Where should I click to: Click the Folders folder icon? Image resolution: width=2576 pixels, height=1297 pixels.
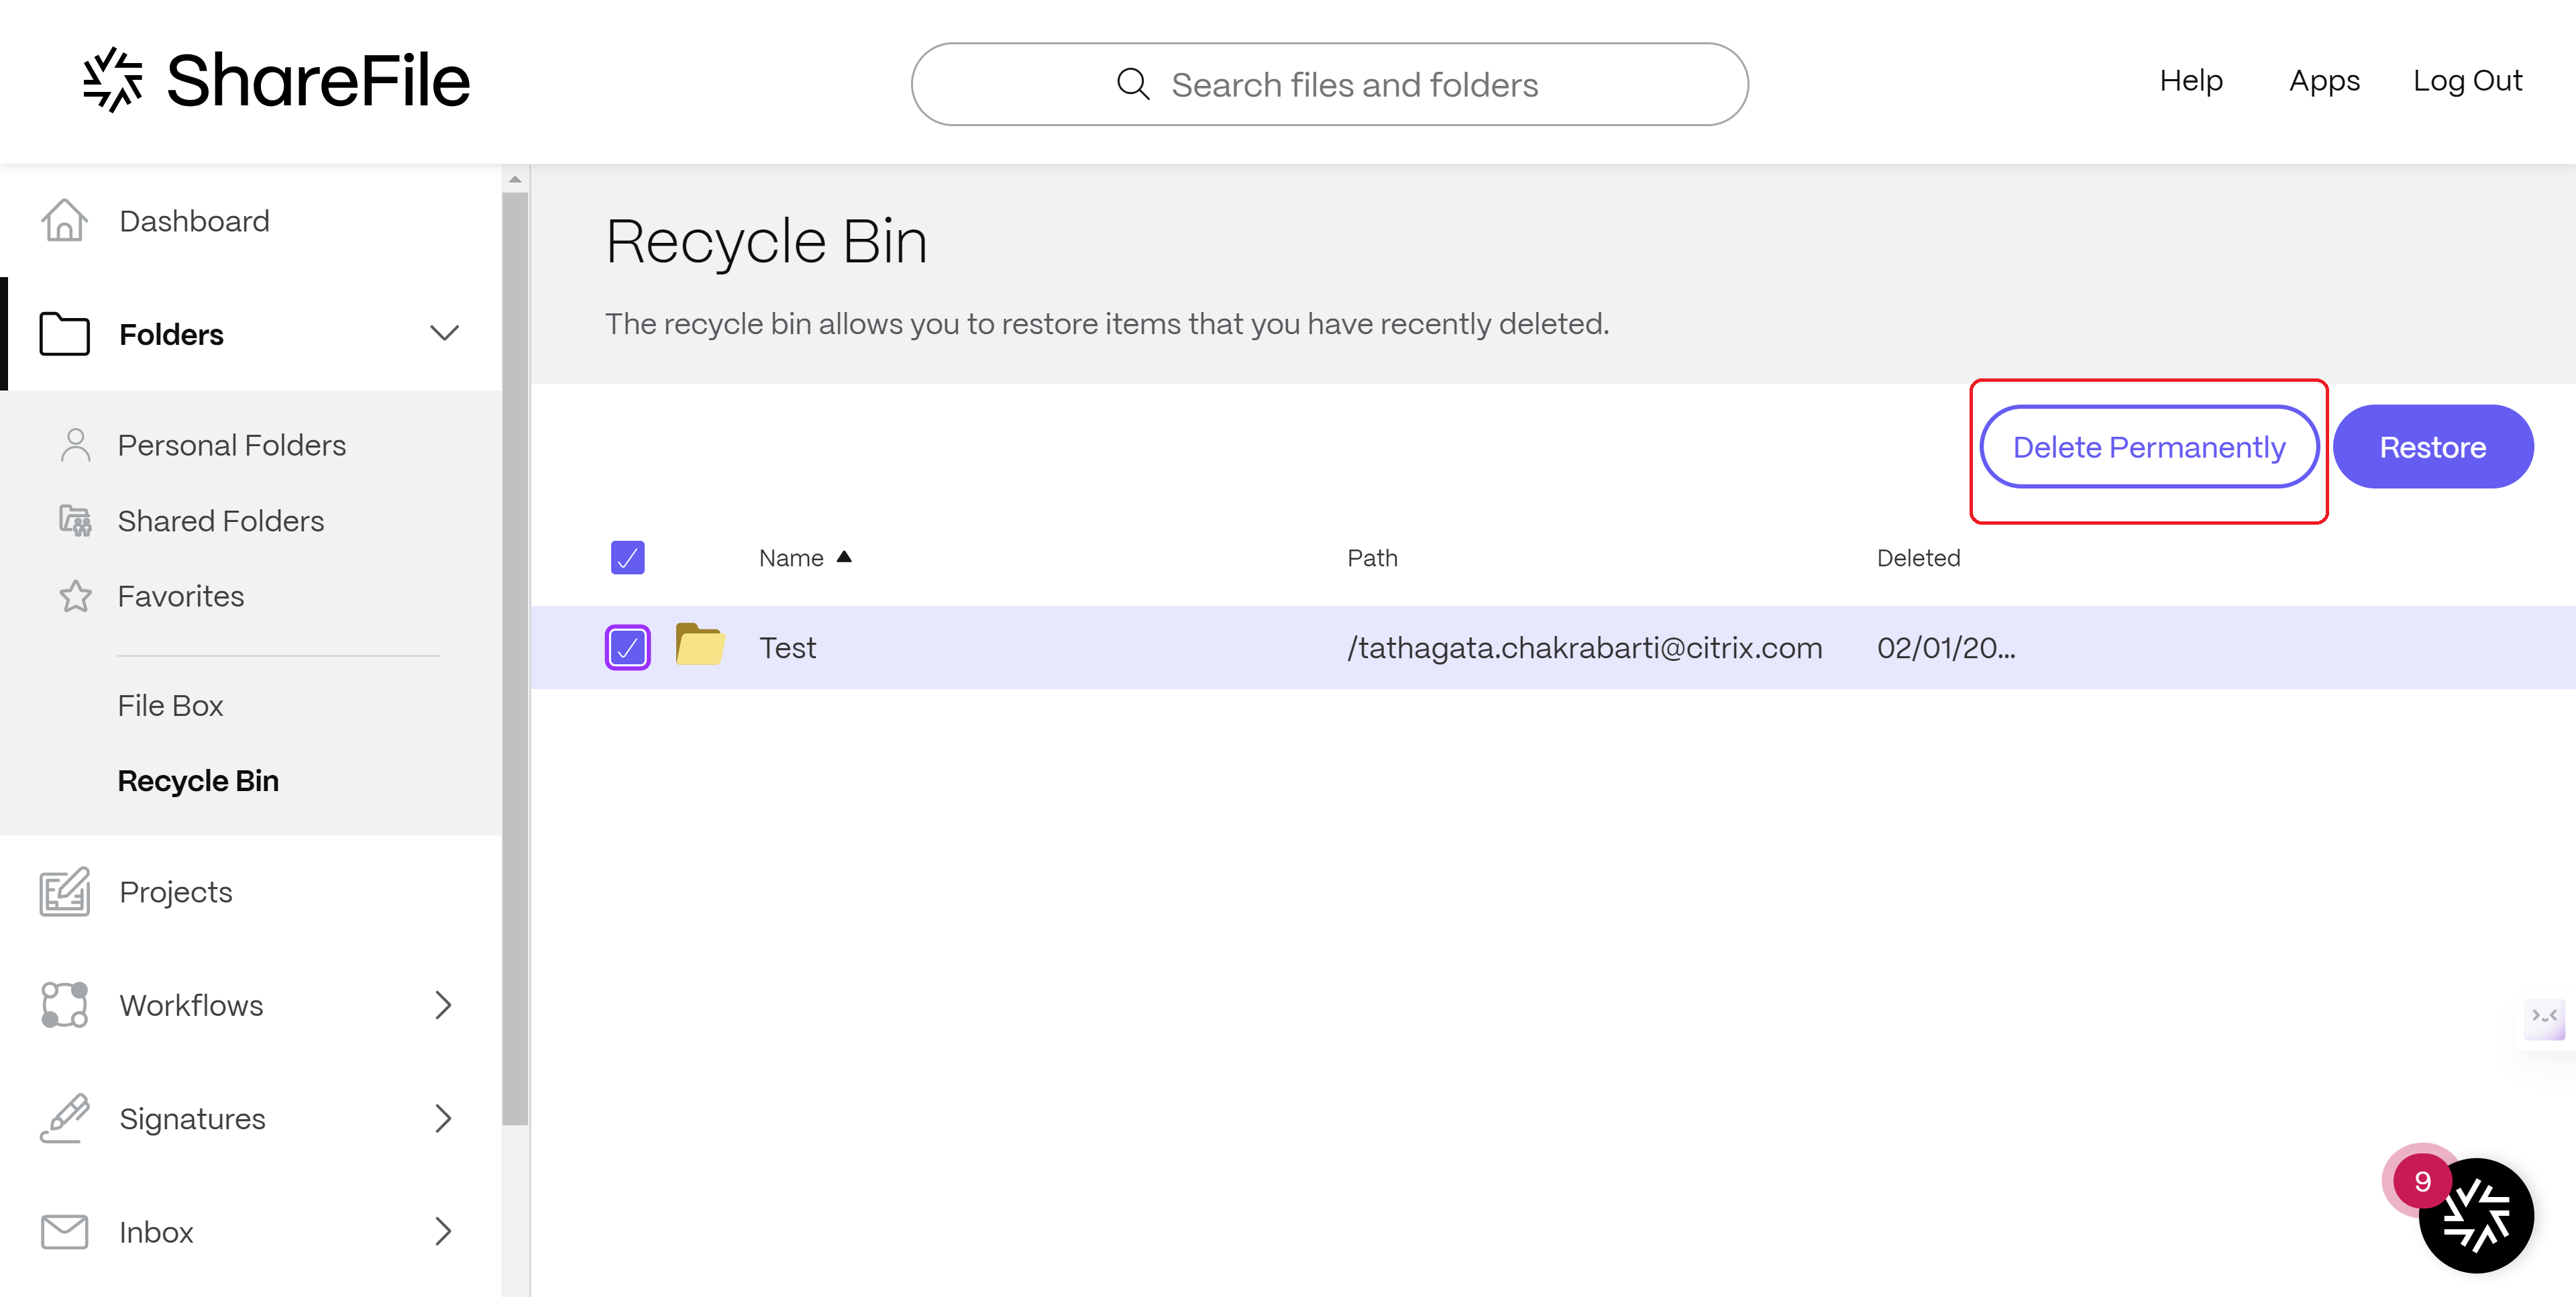click(64, 333)
